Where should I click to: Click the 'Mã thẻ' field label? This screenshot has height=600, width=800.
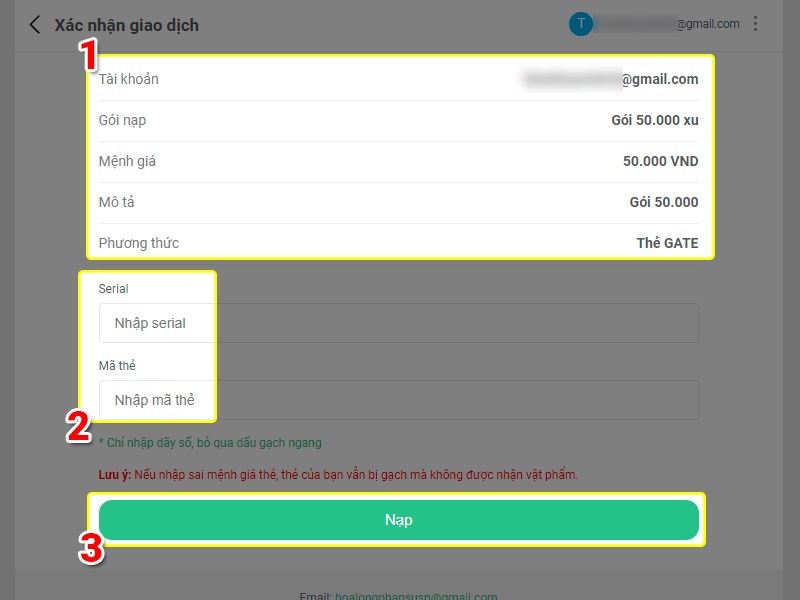coord(117,365)
